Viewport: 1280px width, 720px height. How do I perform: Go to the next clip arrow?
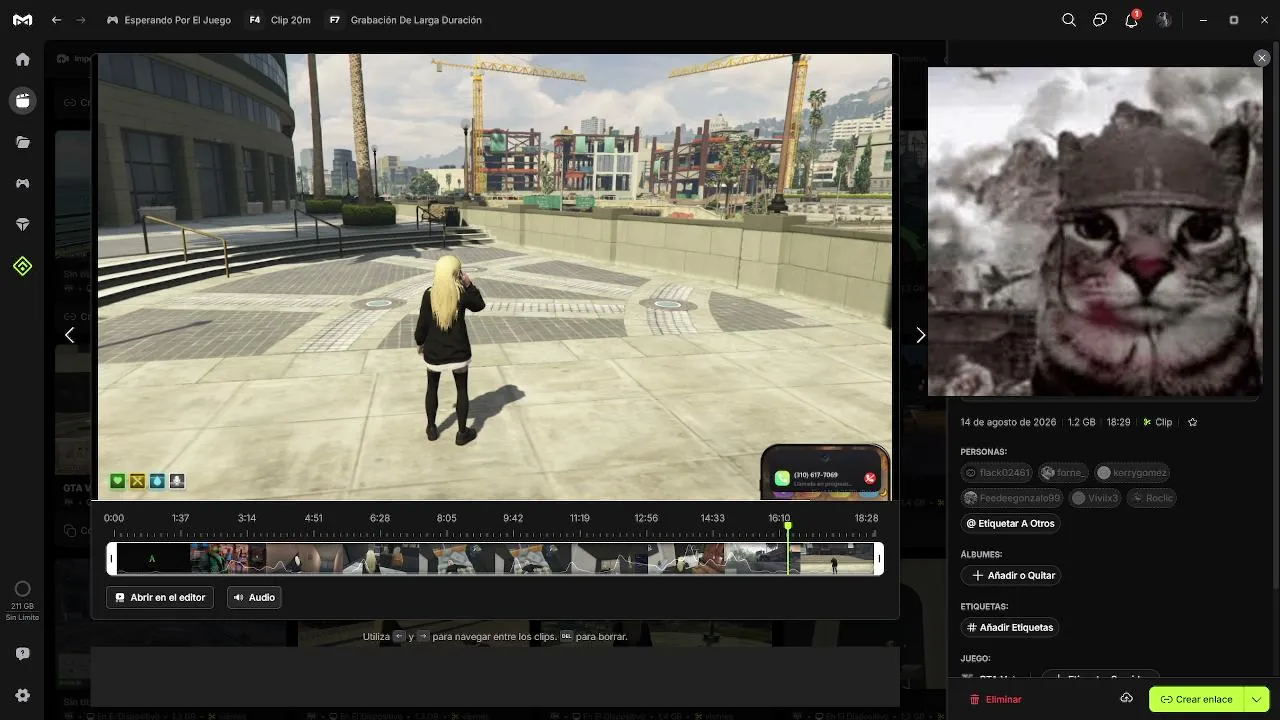921,335
